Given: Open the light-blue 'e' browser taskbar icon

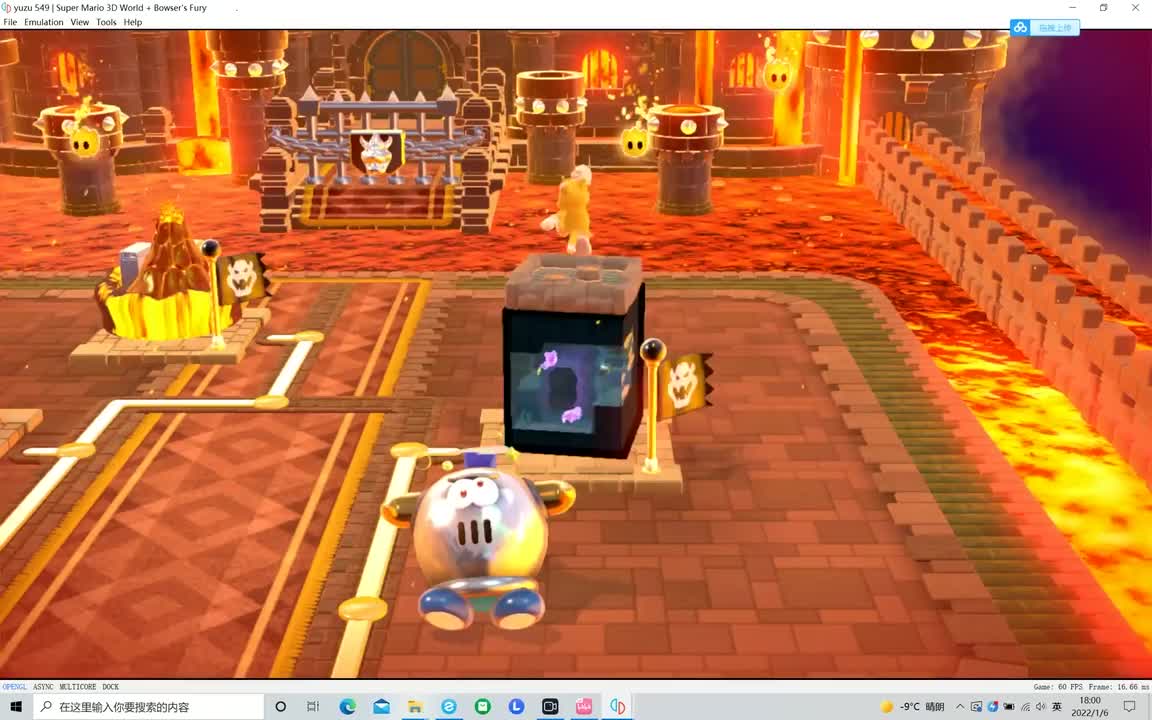Looking at the screenshot, I should [x=449, y=707].
